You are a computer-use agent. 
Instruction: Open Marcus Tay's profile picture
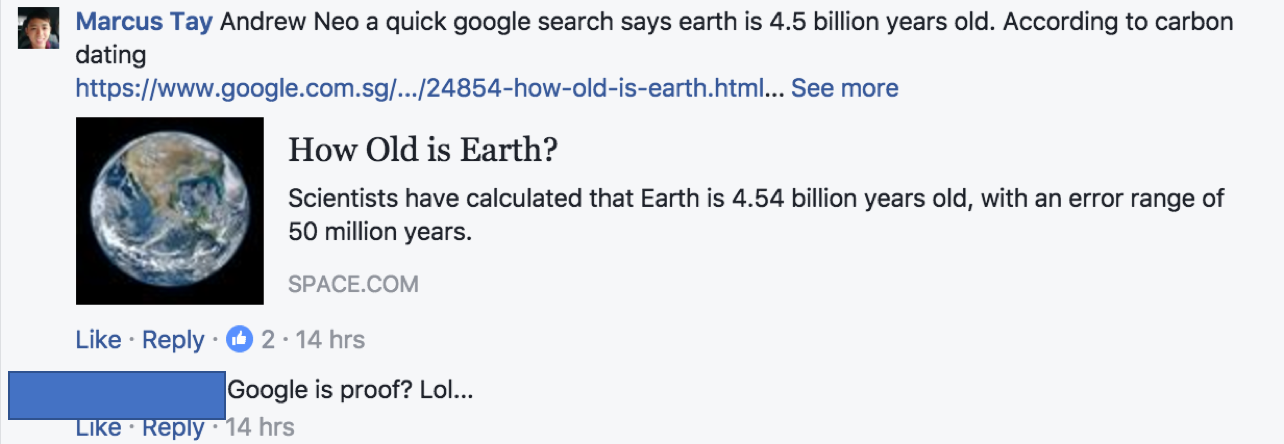point(34,32)
